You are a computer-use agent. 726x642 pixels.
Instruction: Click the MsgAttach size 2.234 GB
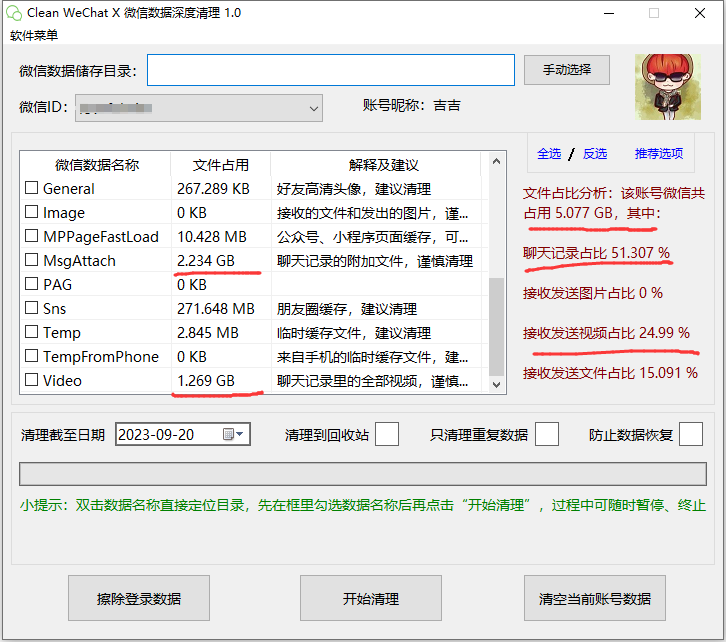pyautogui.click(x=206, y=261)
